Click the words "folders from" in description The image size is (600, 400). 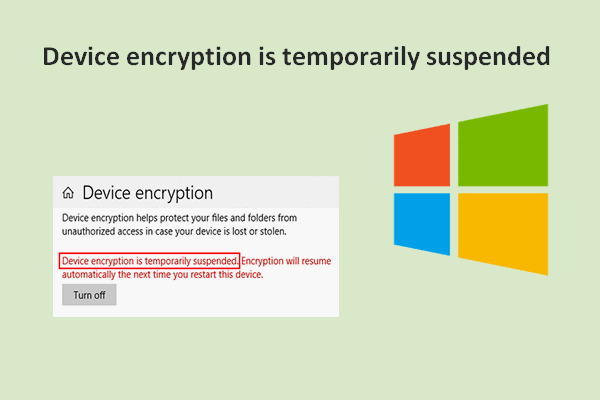pyautogui.click(x=272, y=218)
